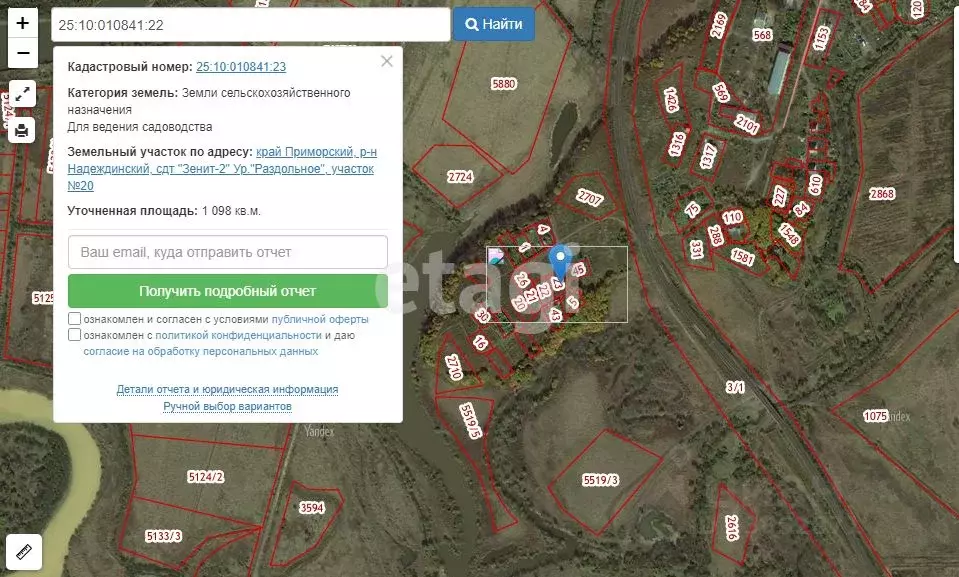Open Детали отчета и юридическая информация
This screenshot has width=959, height=577.
228,389
